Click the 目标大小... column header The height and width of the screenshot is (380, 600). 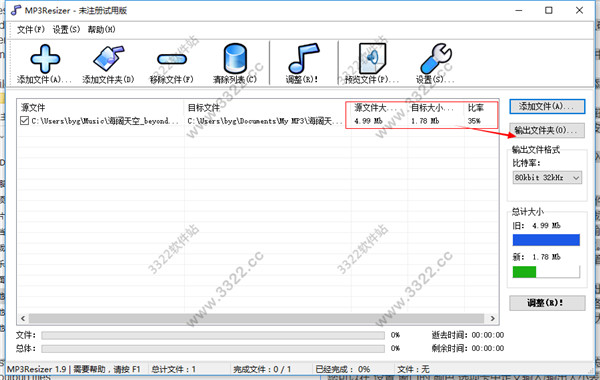tap(432, 108)
